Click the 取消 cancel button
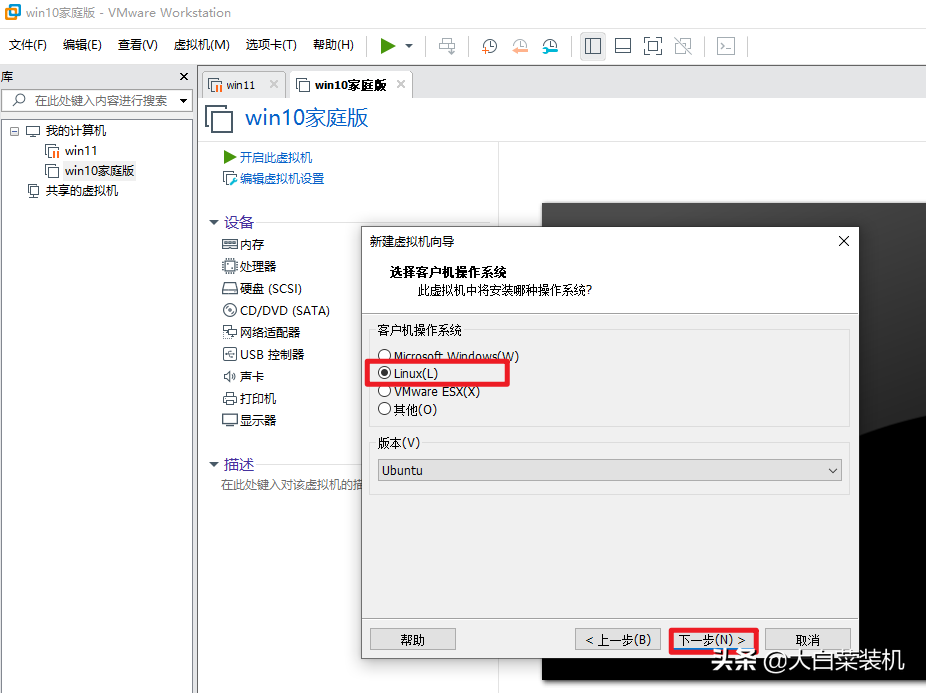926x693 pixels. pyautogui.click(x=808, y=640)
